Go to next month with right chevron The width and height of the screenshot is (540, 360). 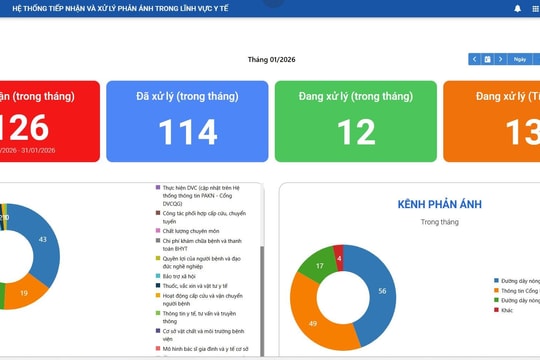click(500, 59)
